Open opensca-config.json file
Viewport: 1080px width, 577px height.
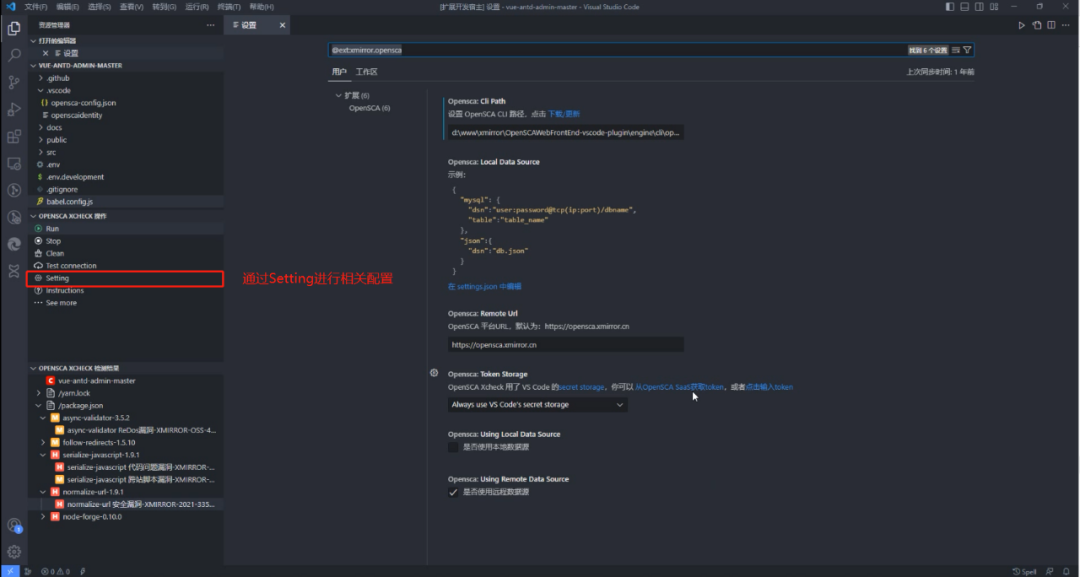pyautogui.click(x=83, y=103)
